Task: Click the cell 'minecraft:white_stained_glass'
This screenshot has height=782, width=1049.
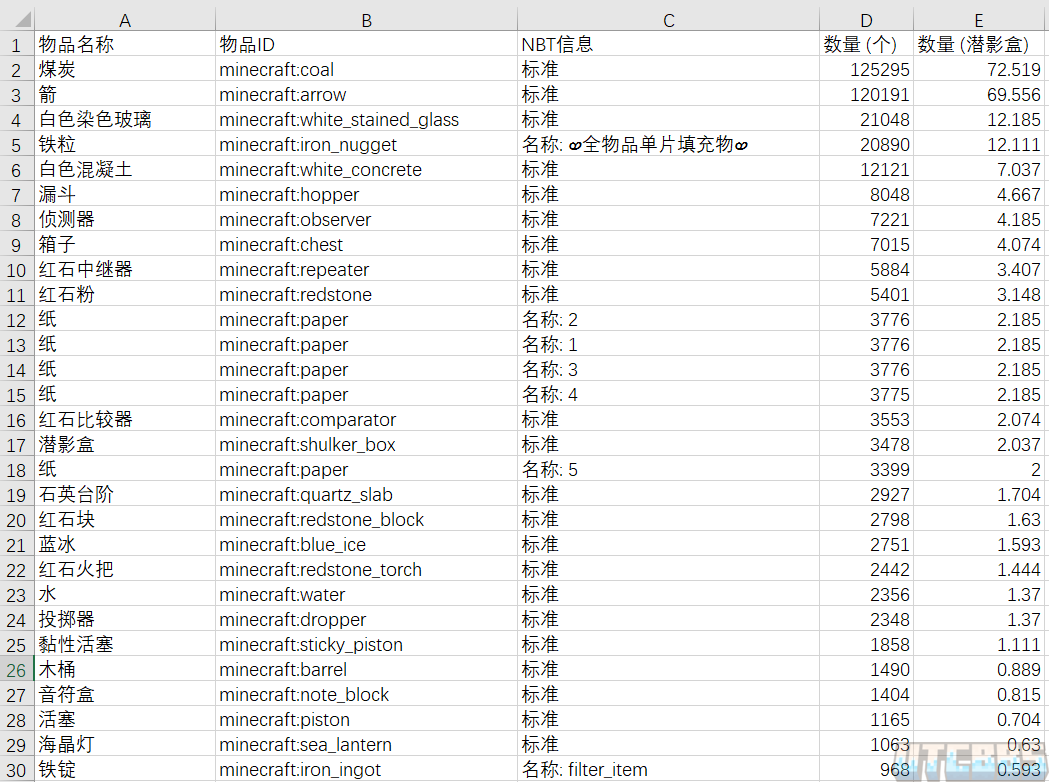Action: pos(366,119)
